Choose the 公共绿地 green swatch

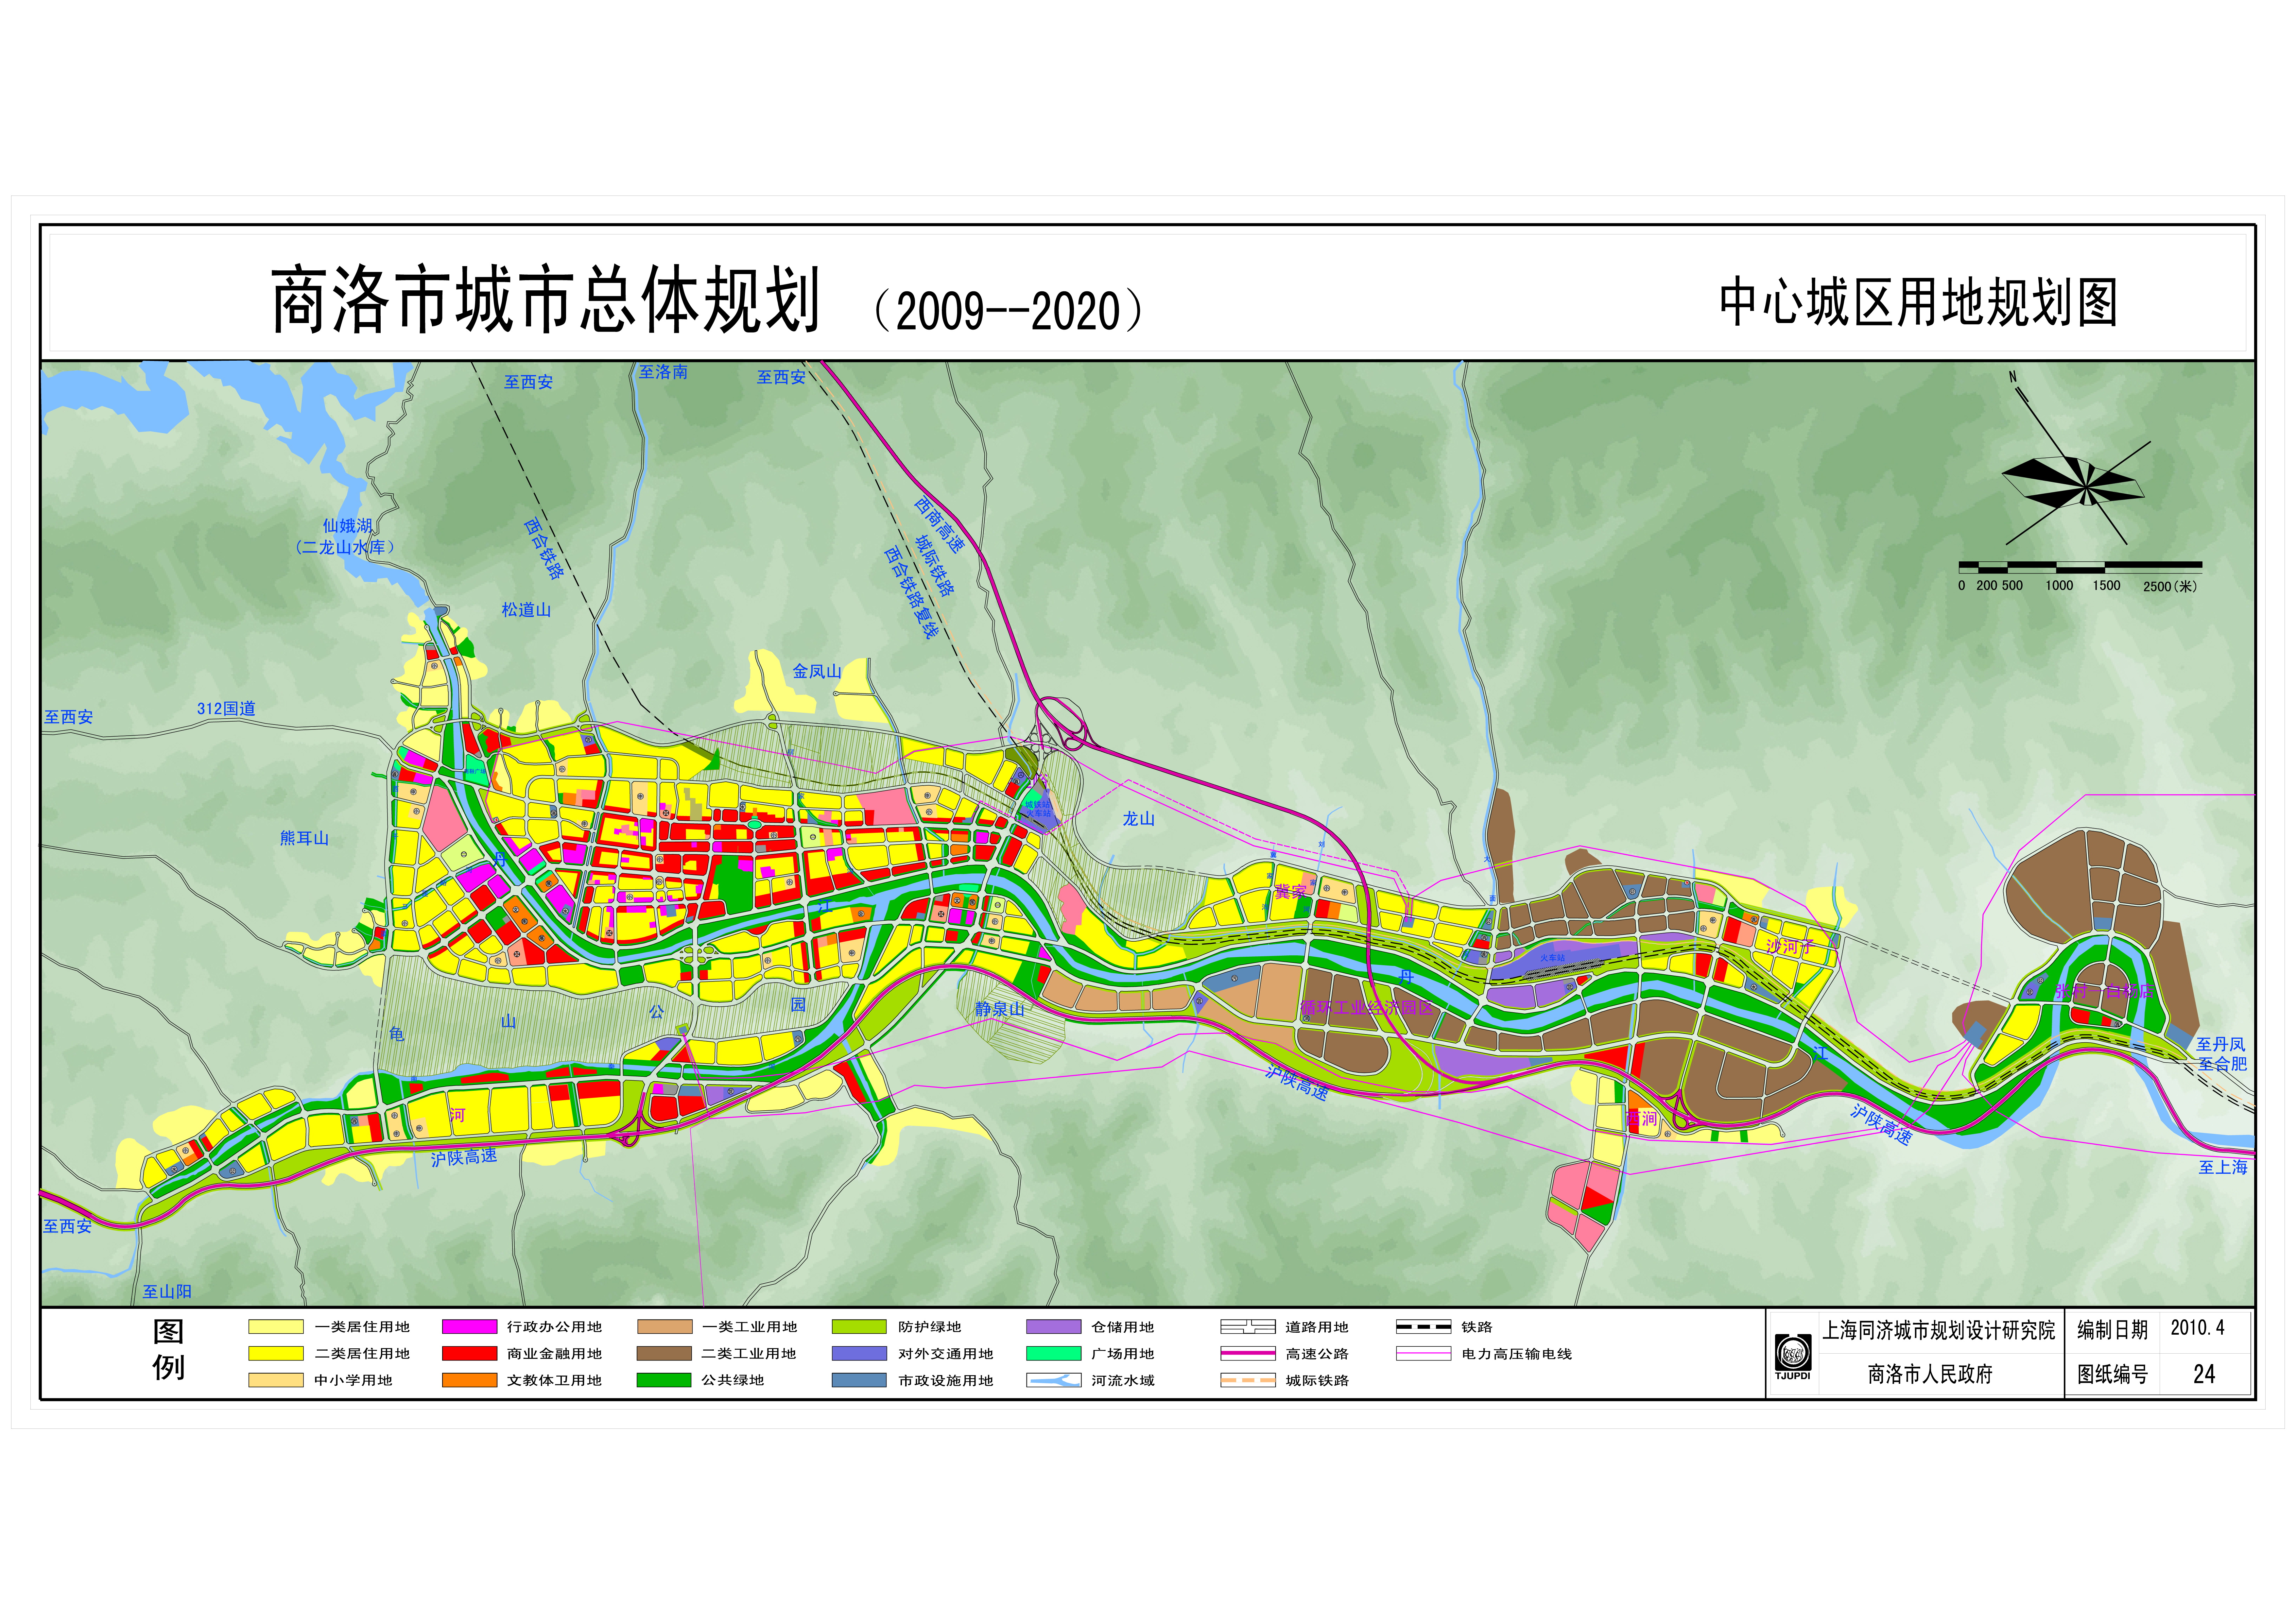(664, 1380)
